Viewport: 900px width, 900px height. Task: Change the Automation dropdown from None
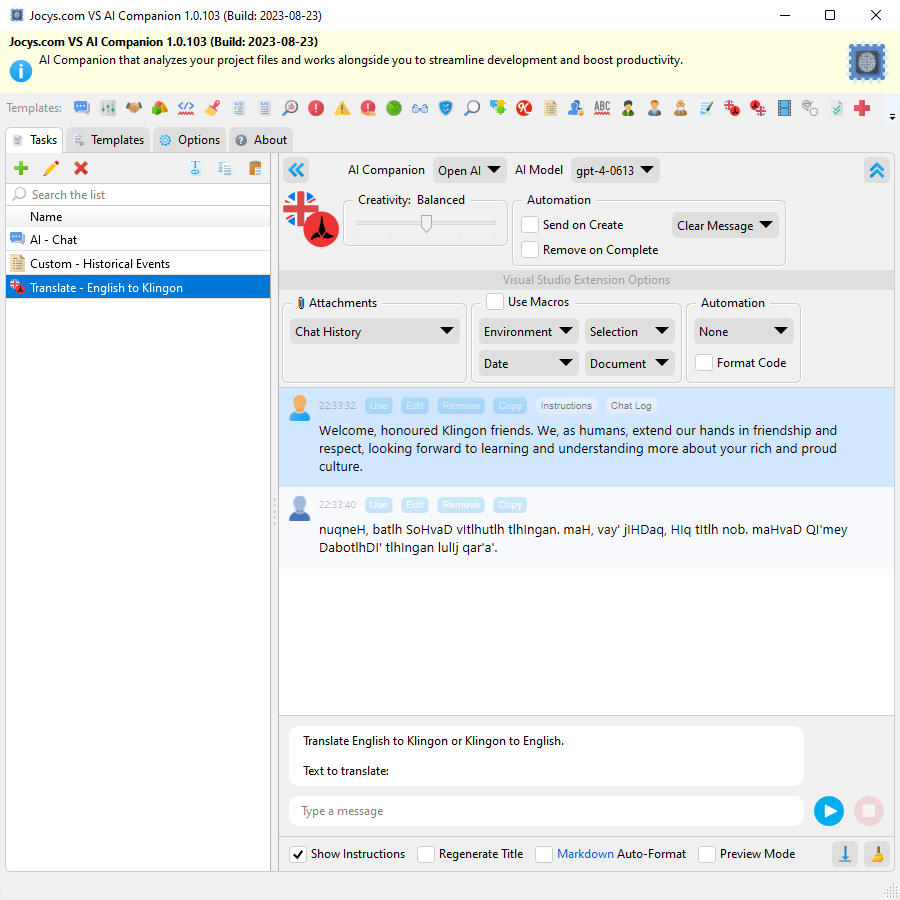pyautogui.click(x=743, y=330)
